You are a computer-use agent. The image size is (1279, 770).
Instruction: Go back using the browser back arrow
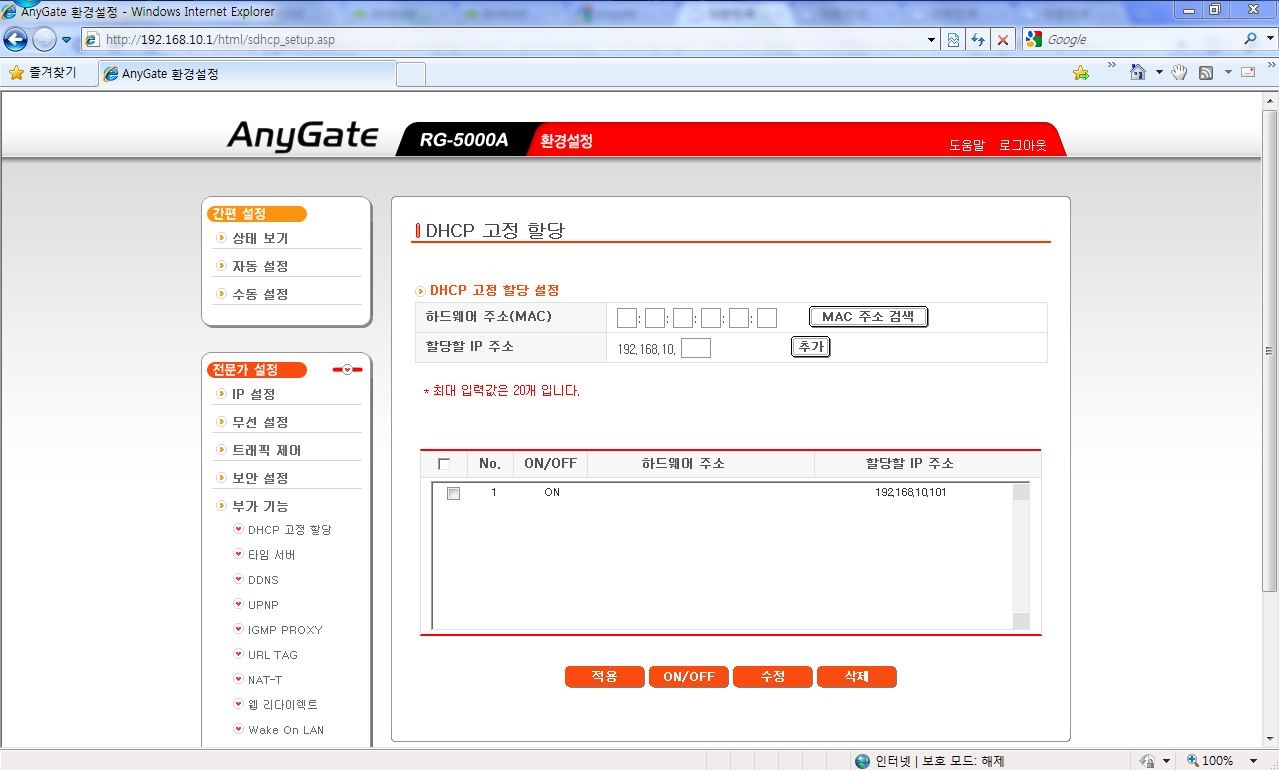pyautogui.click(x=15, y=40)
